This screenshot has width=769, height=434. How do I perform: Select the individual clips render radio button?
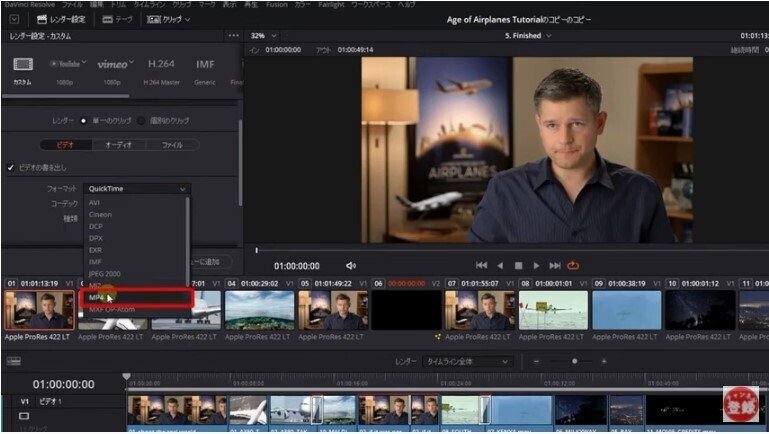(140, 120)
